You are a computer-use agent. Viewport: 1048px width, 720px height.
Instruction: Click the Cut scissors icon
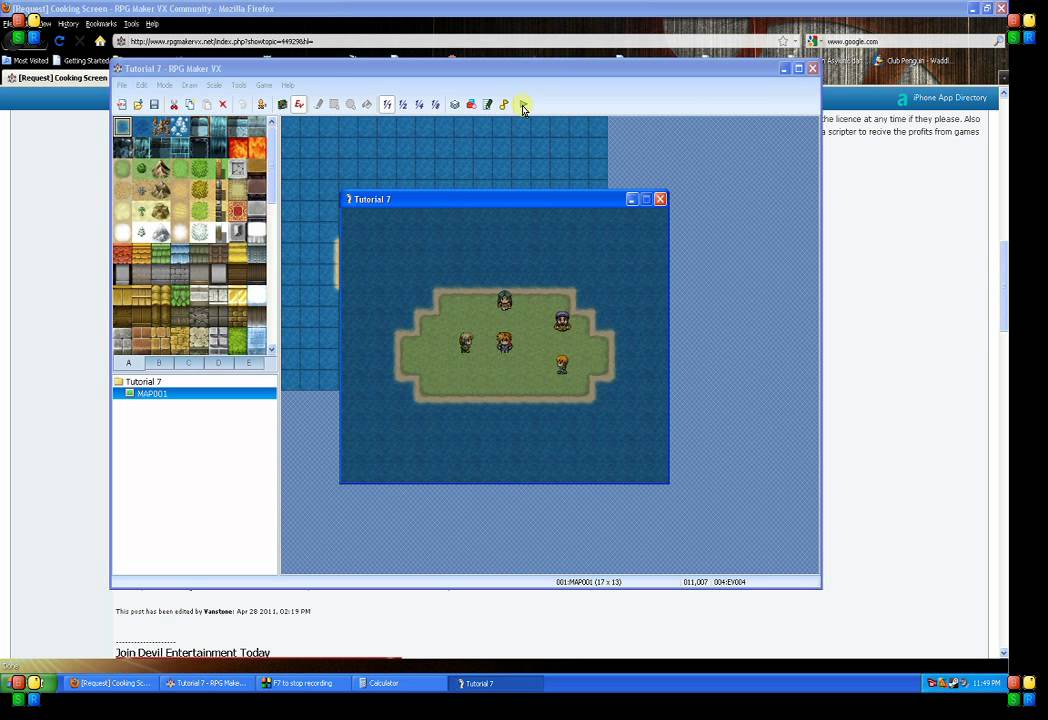click(x=174, y=105)
